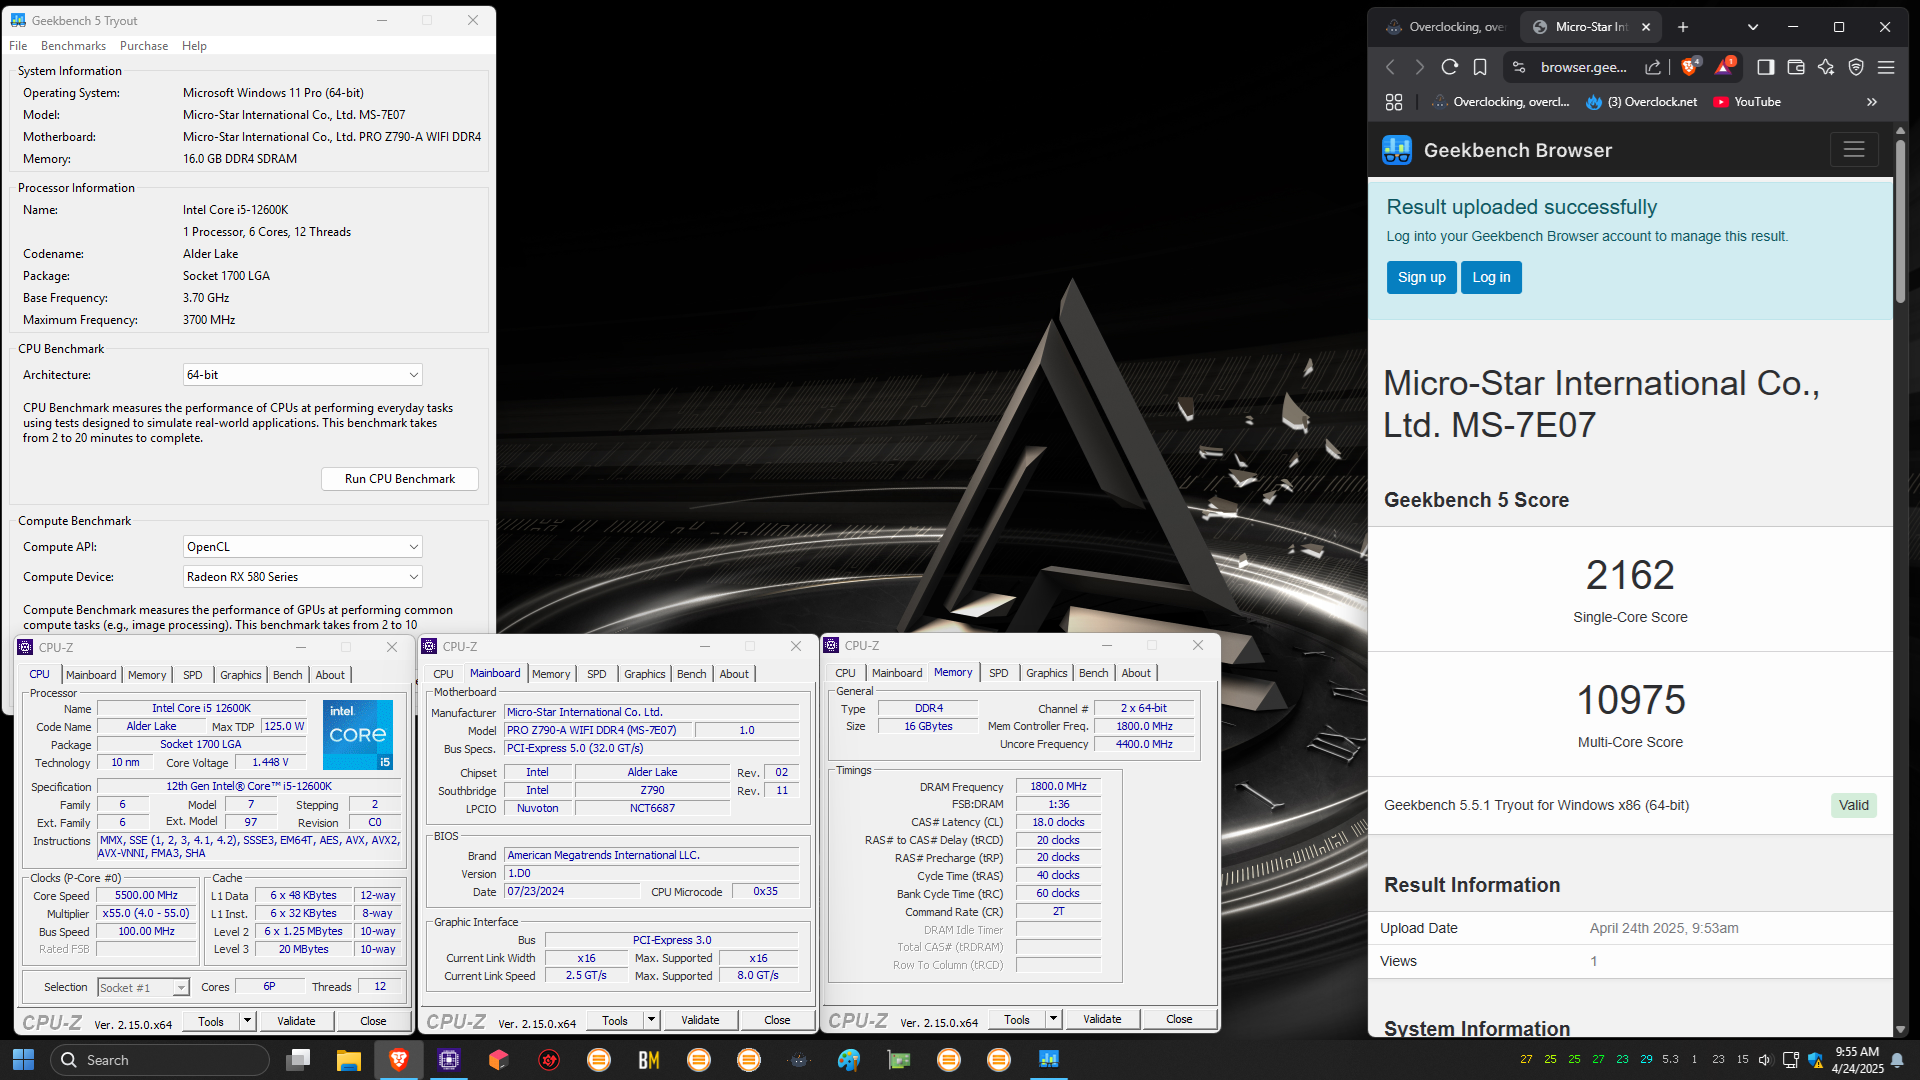Open Geekbench Purchase menu

pyautogui.click(x=144, y=46)
